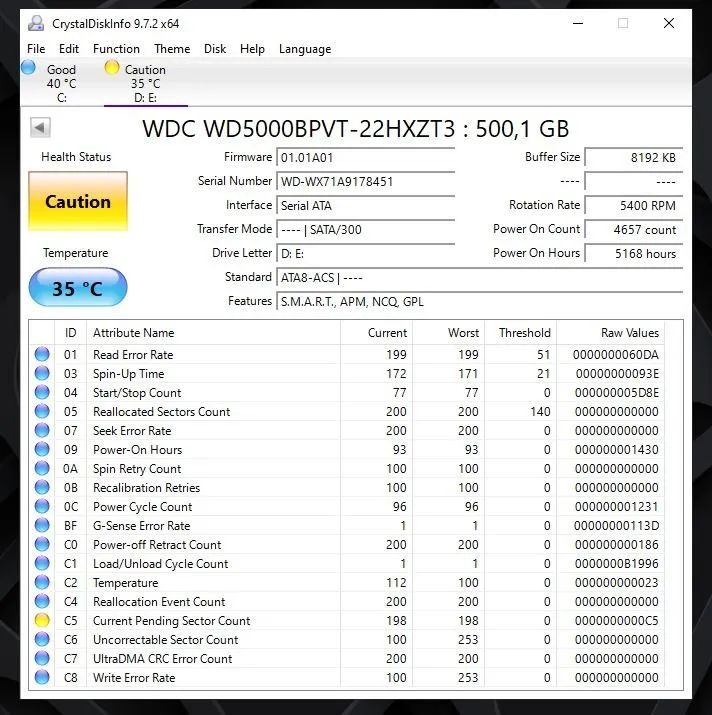Click the Buffer Size field 8192 KB
This screenshot has width=712, height=715.
(x=634, y=158)
